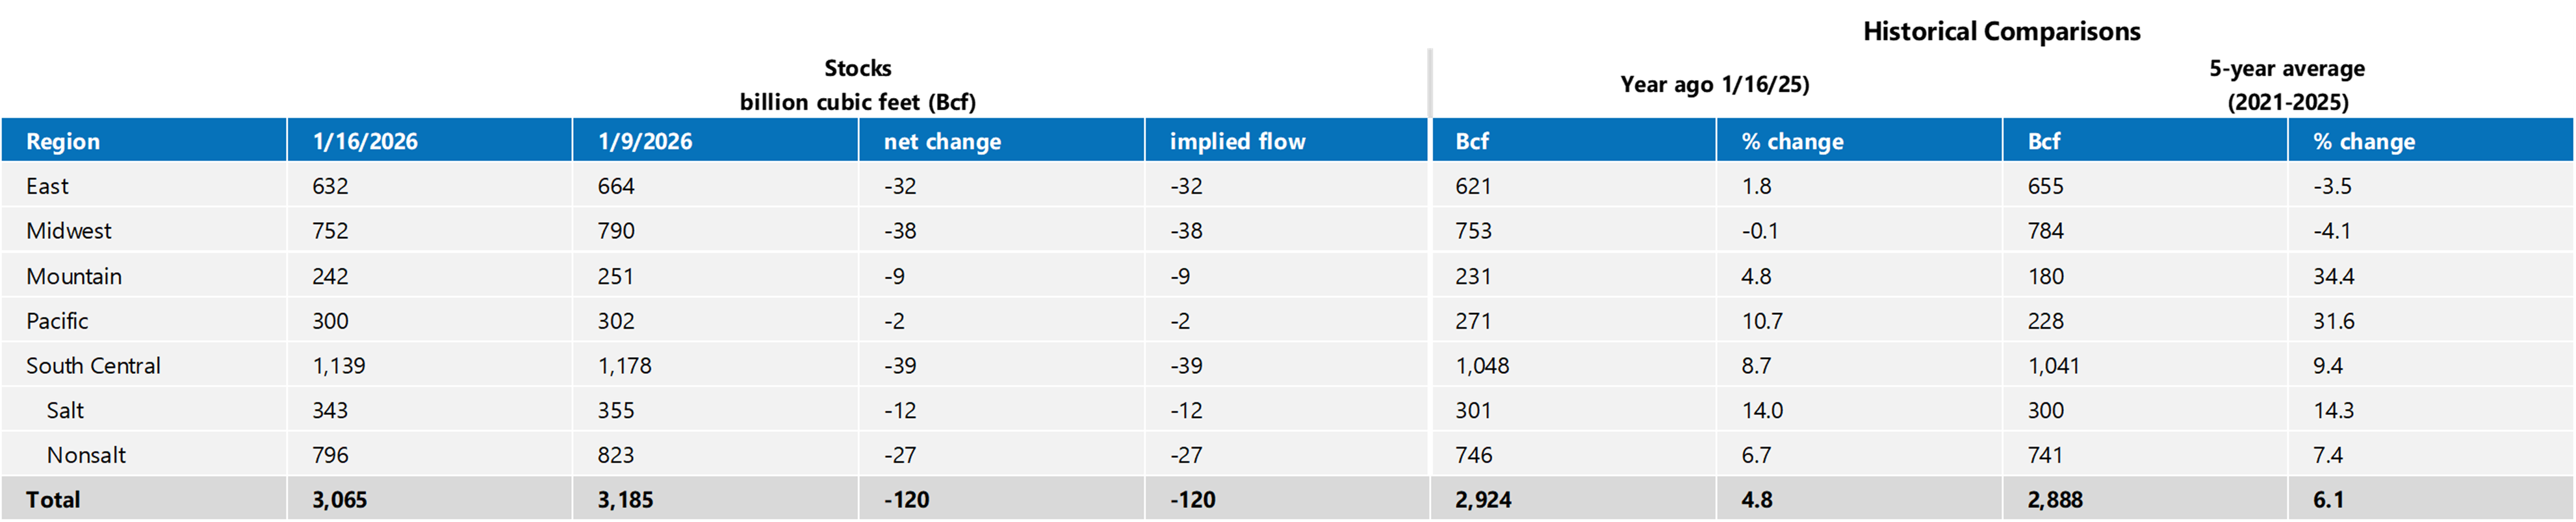Select the 1/16/2026 column header
The height and width of the screenshot is (522, 2576).
[x=365, y=141]
